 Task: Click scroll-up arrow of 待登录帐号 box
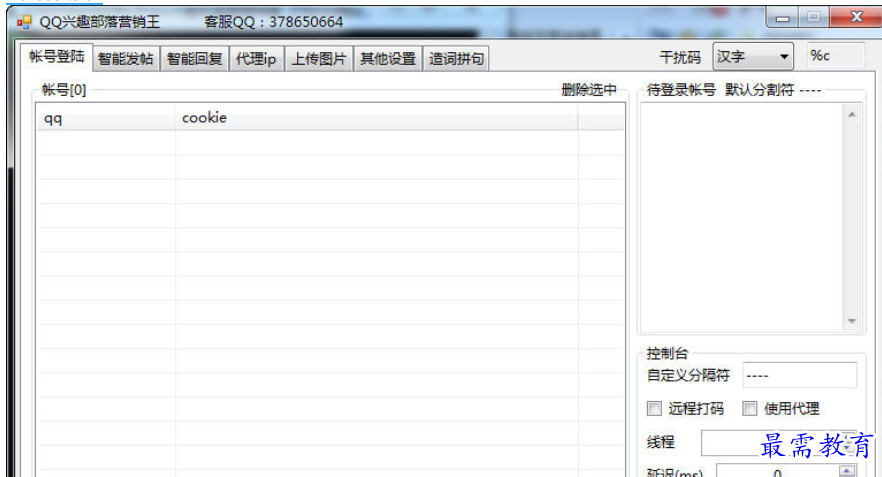pyautogui.click(x=852, y=114)
